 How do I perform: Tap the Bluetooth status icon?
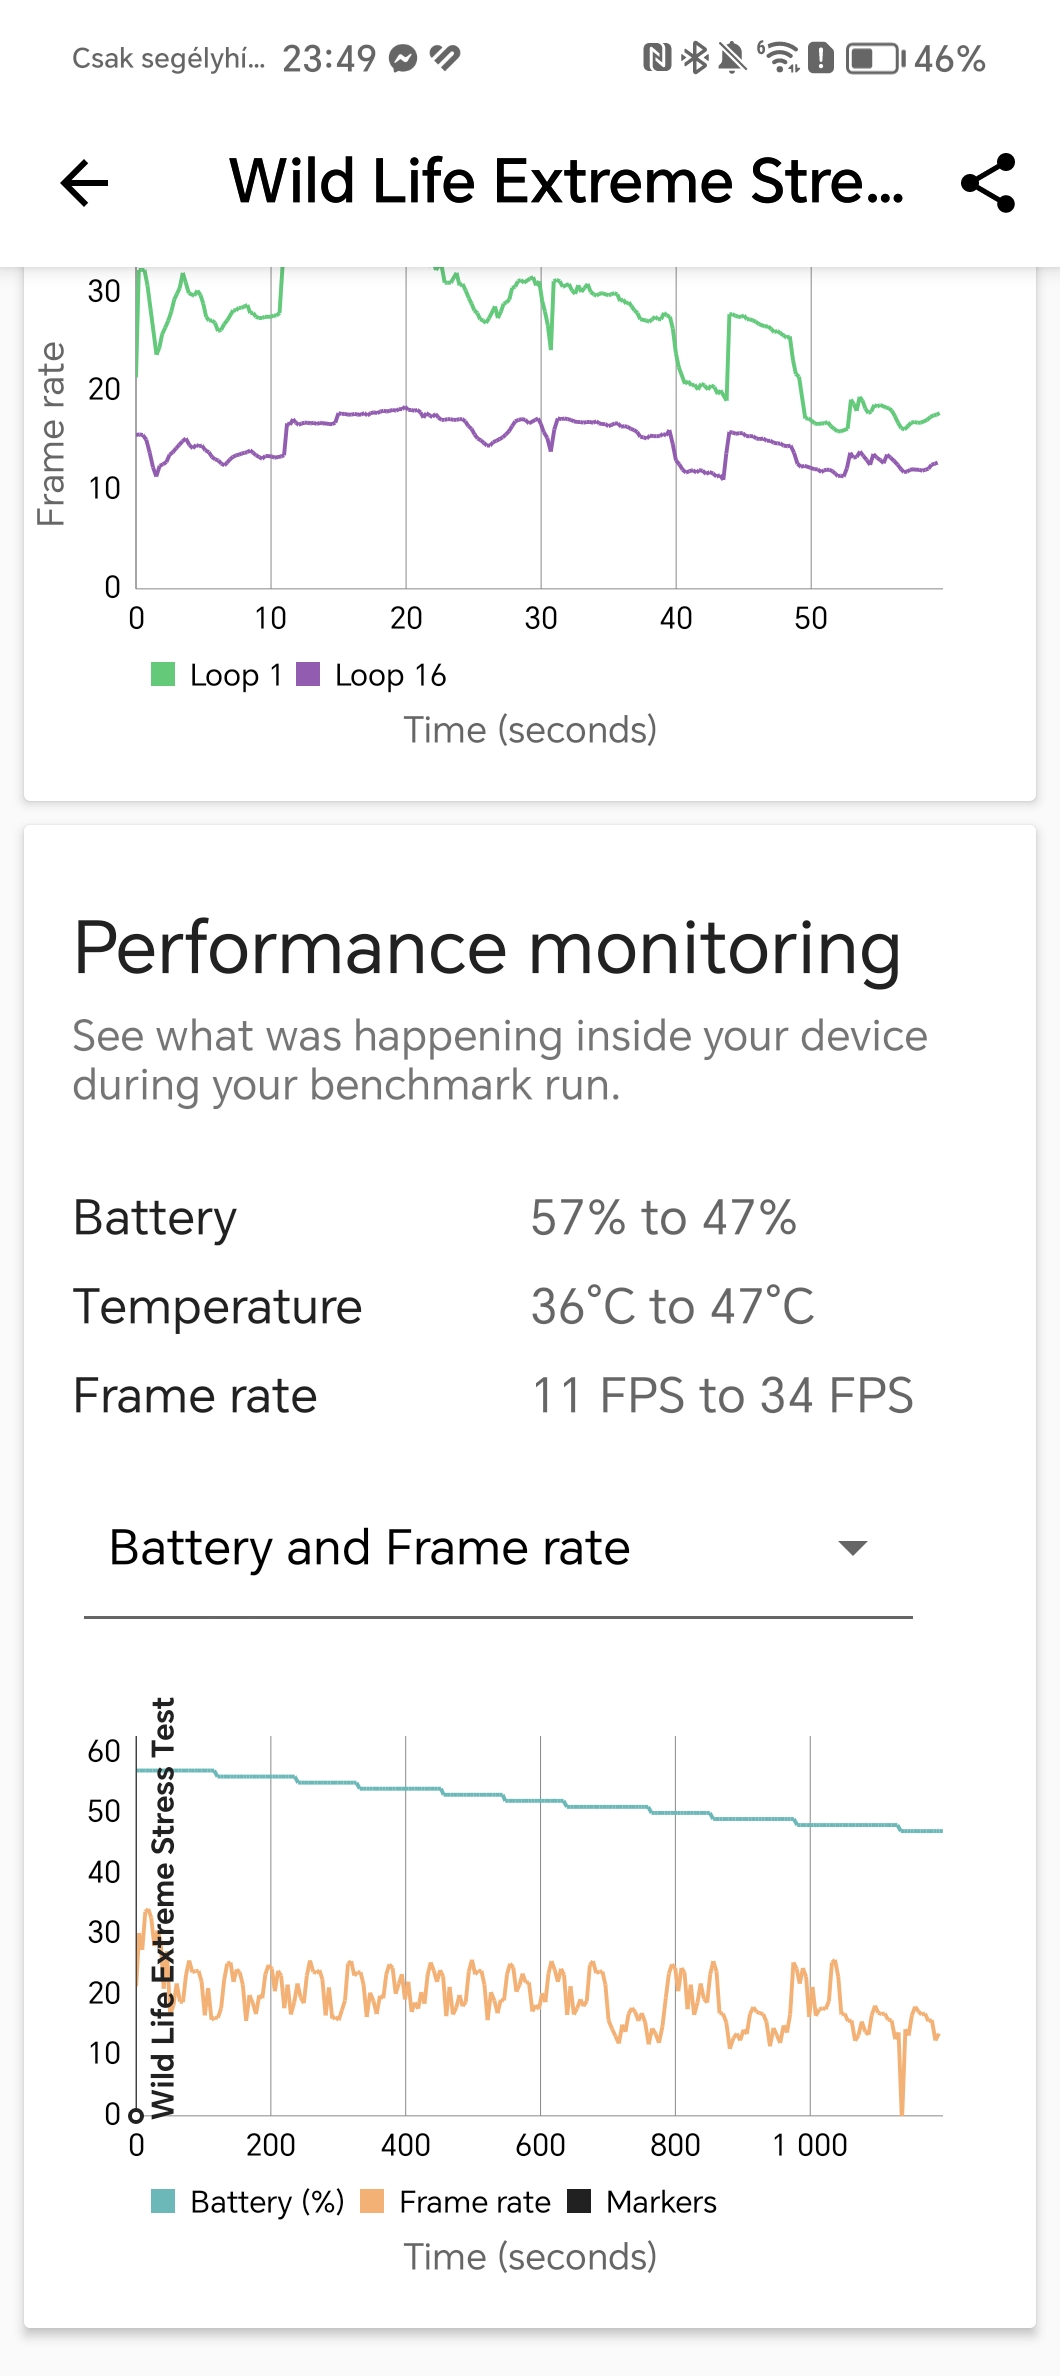[693, 58]
